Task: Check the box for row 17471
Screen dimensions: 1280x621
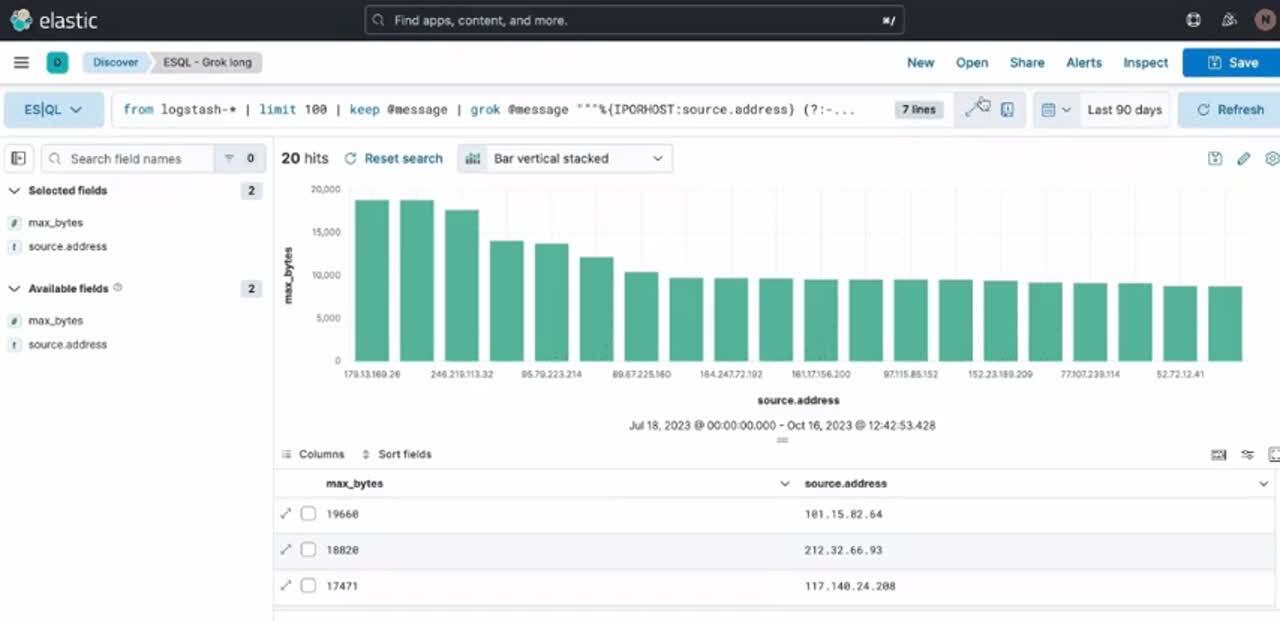Action: pyautogui.click(x=308, y=585)
